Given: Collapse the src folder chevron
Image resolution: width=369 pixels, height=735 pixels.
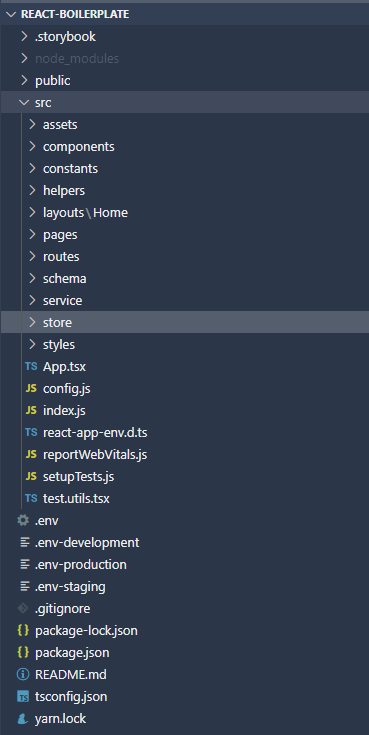Looking at the screenshot, I should click(24, 102).
